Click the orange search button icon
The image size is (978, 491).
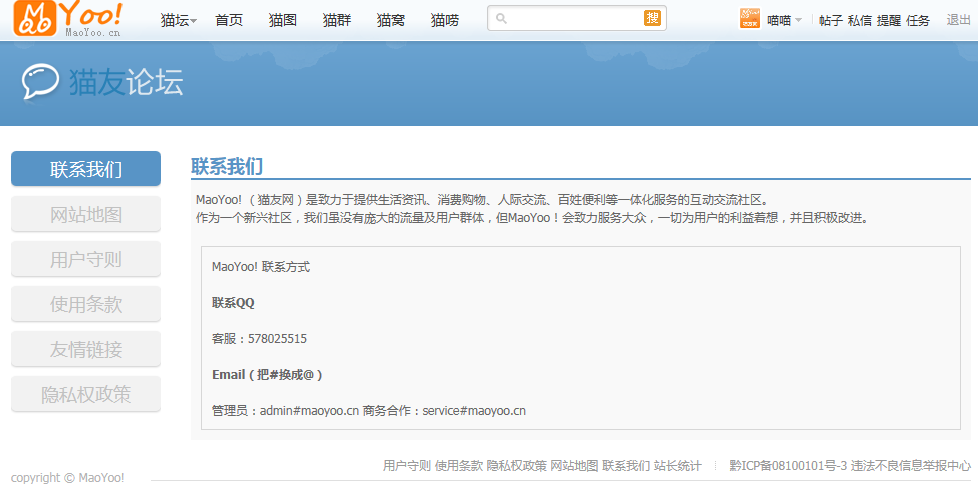(x=652, y=18)
